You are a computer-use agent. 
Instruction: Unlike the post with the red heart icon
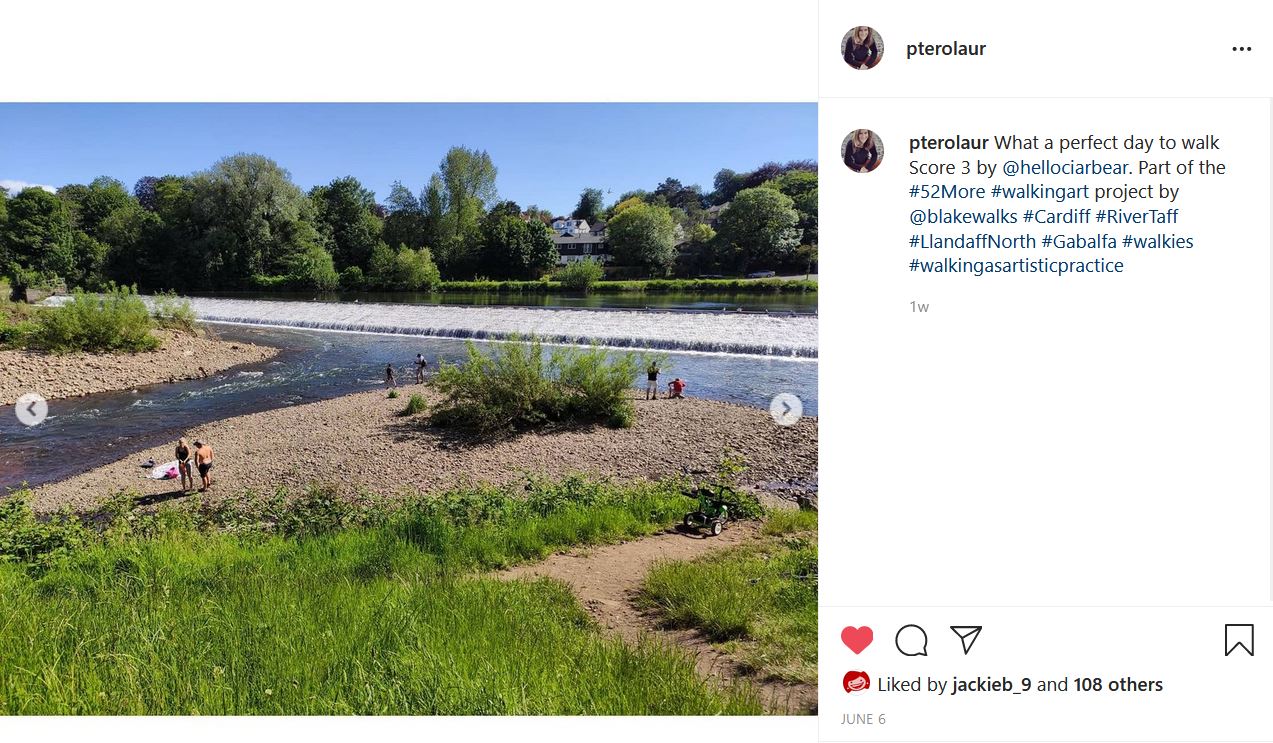[857, 640]
